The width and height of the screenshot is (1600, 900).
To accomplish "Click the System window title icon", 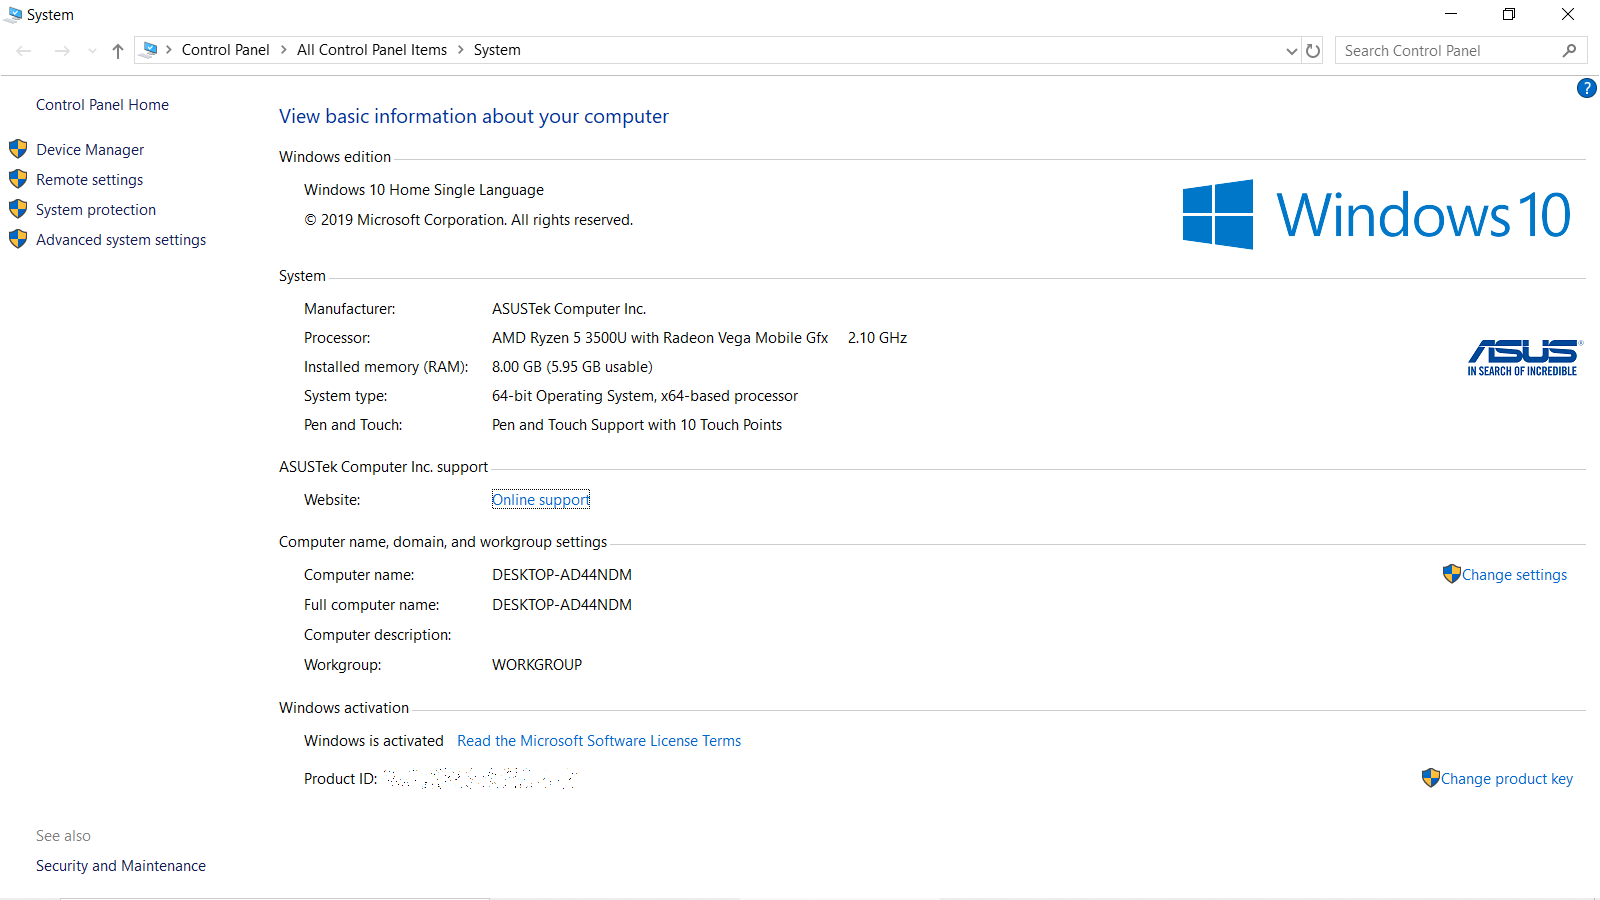I will (x=14, y=14).
